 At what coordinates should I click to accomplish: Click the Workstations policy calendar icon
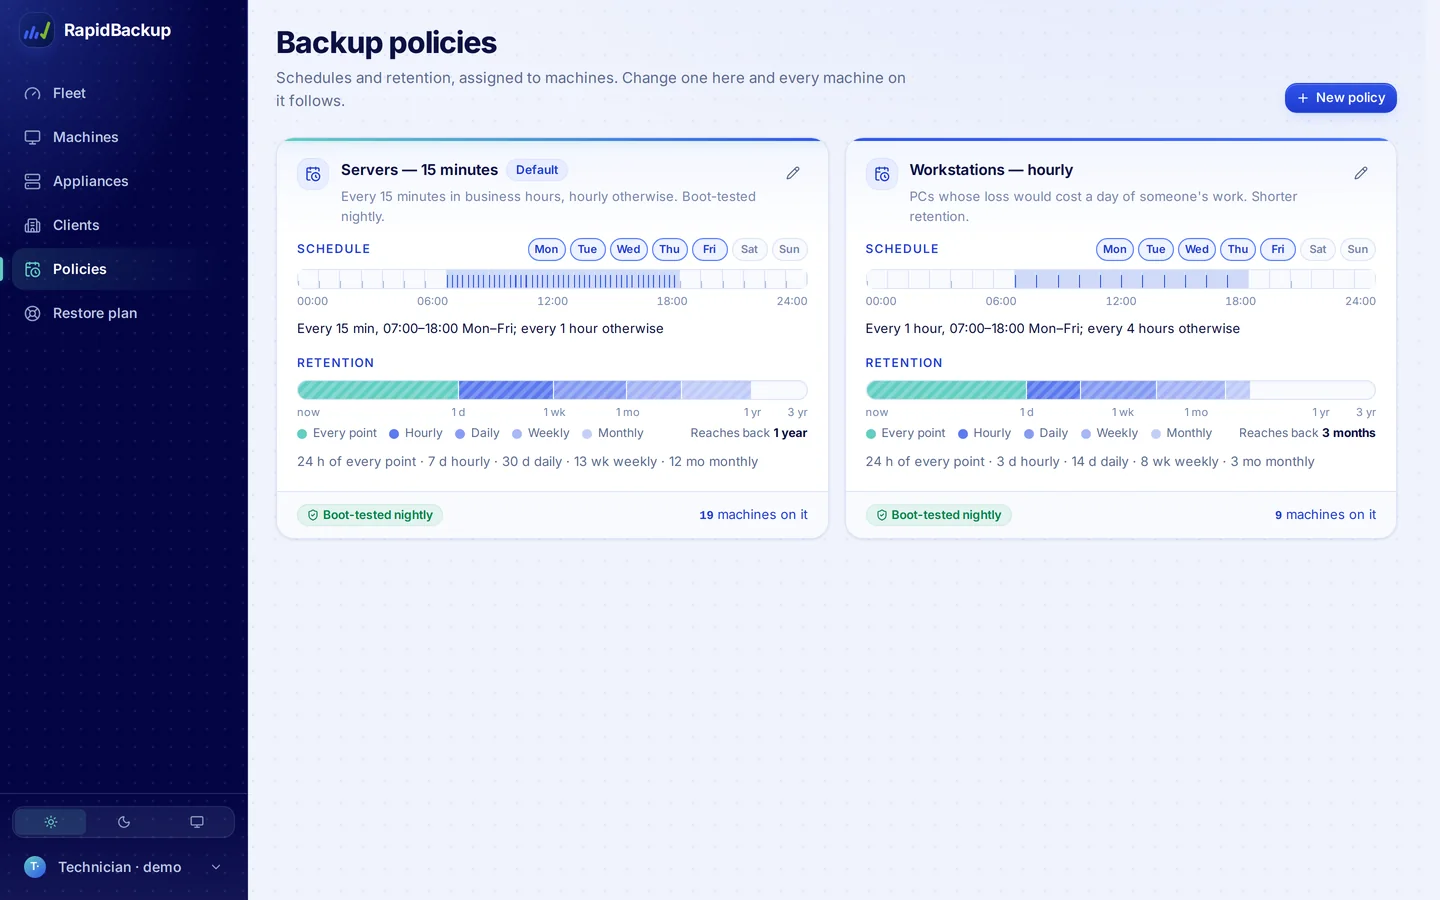(x=882, y=174)
